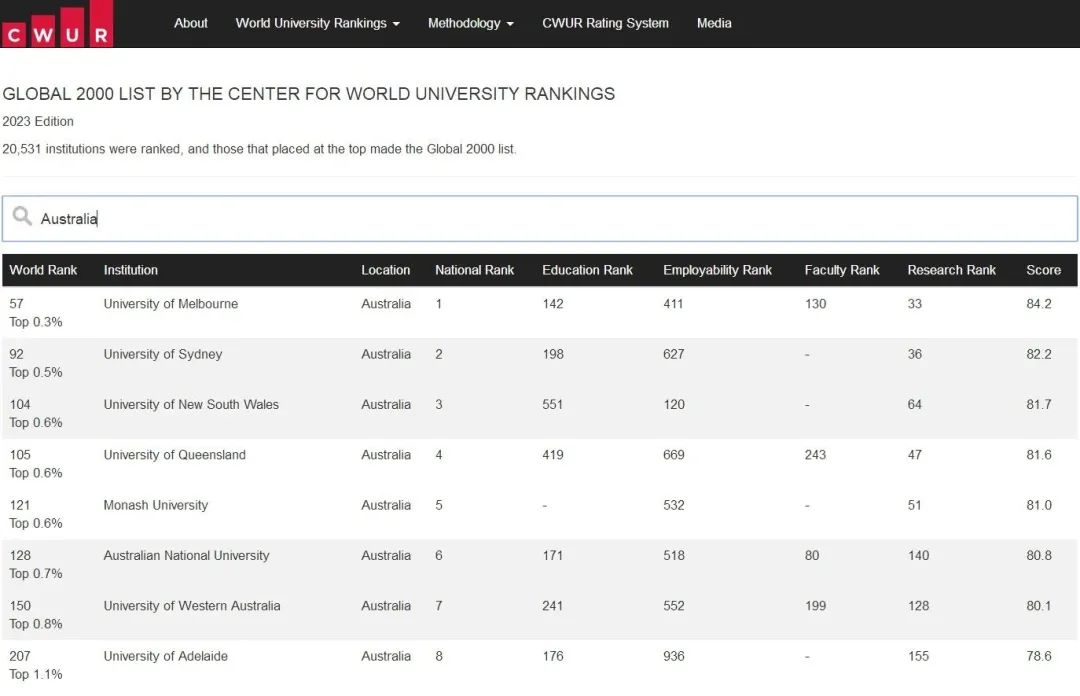1080x696 pixels.
Task: Open the About page
Action: (190, 23)
